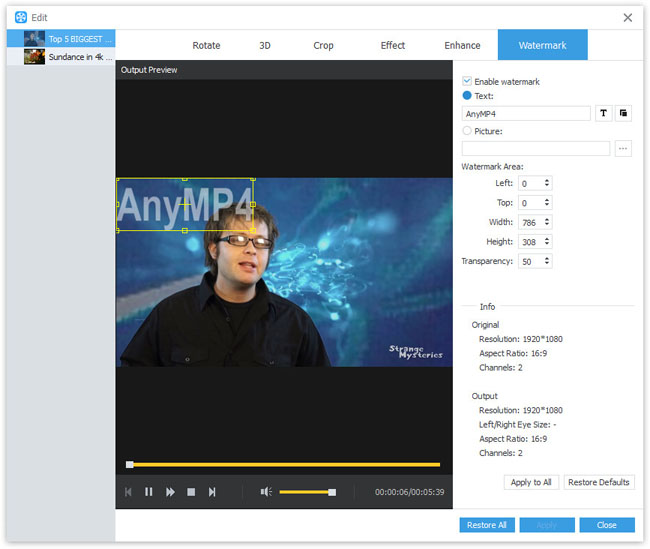Image resolution: width=650 pixels, height=549 pixels.
Task: Click the Restore Defaults button
Action: (599, 482)
